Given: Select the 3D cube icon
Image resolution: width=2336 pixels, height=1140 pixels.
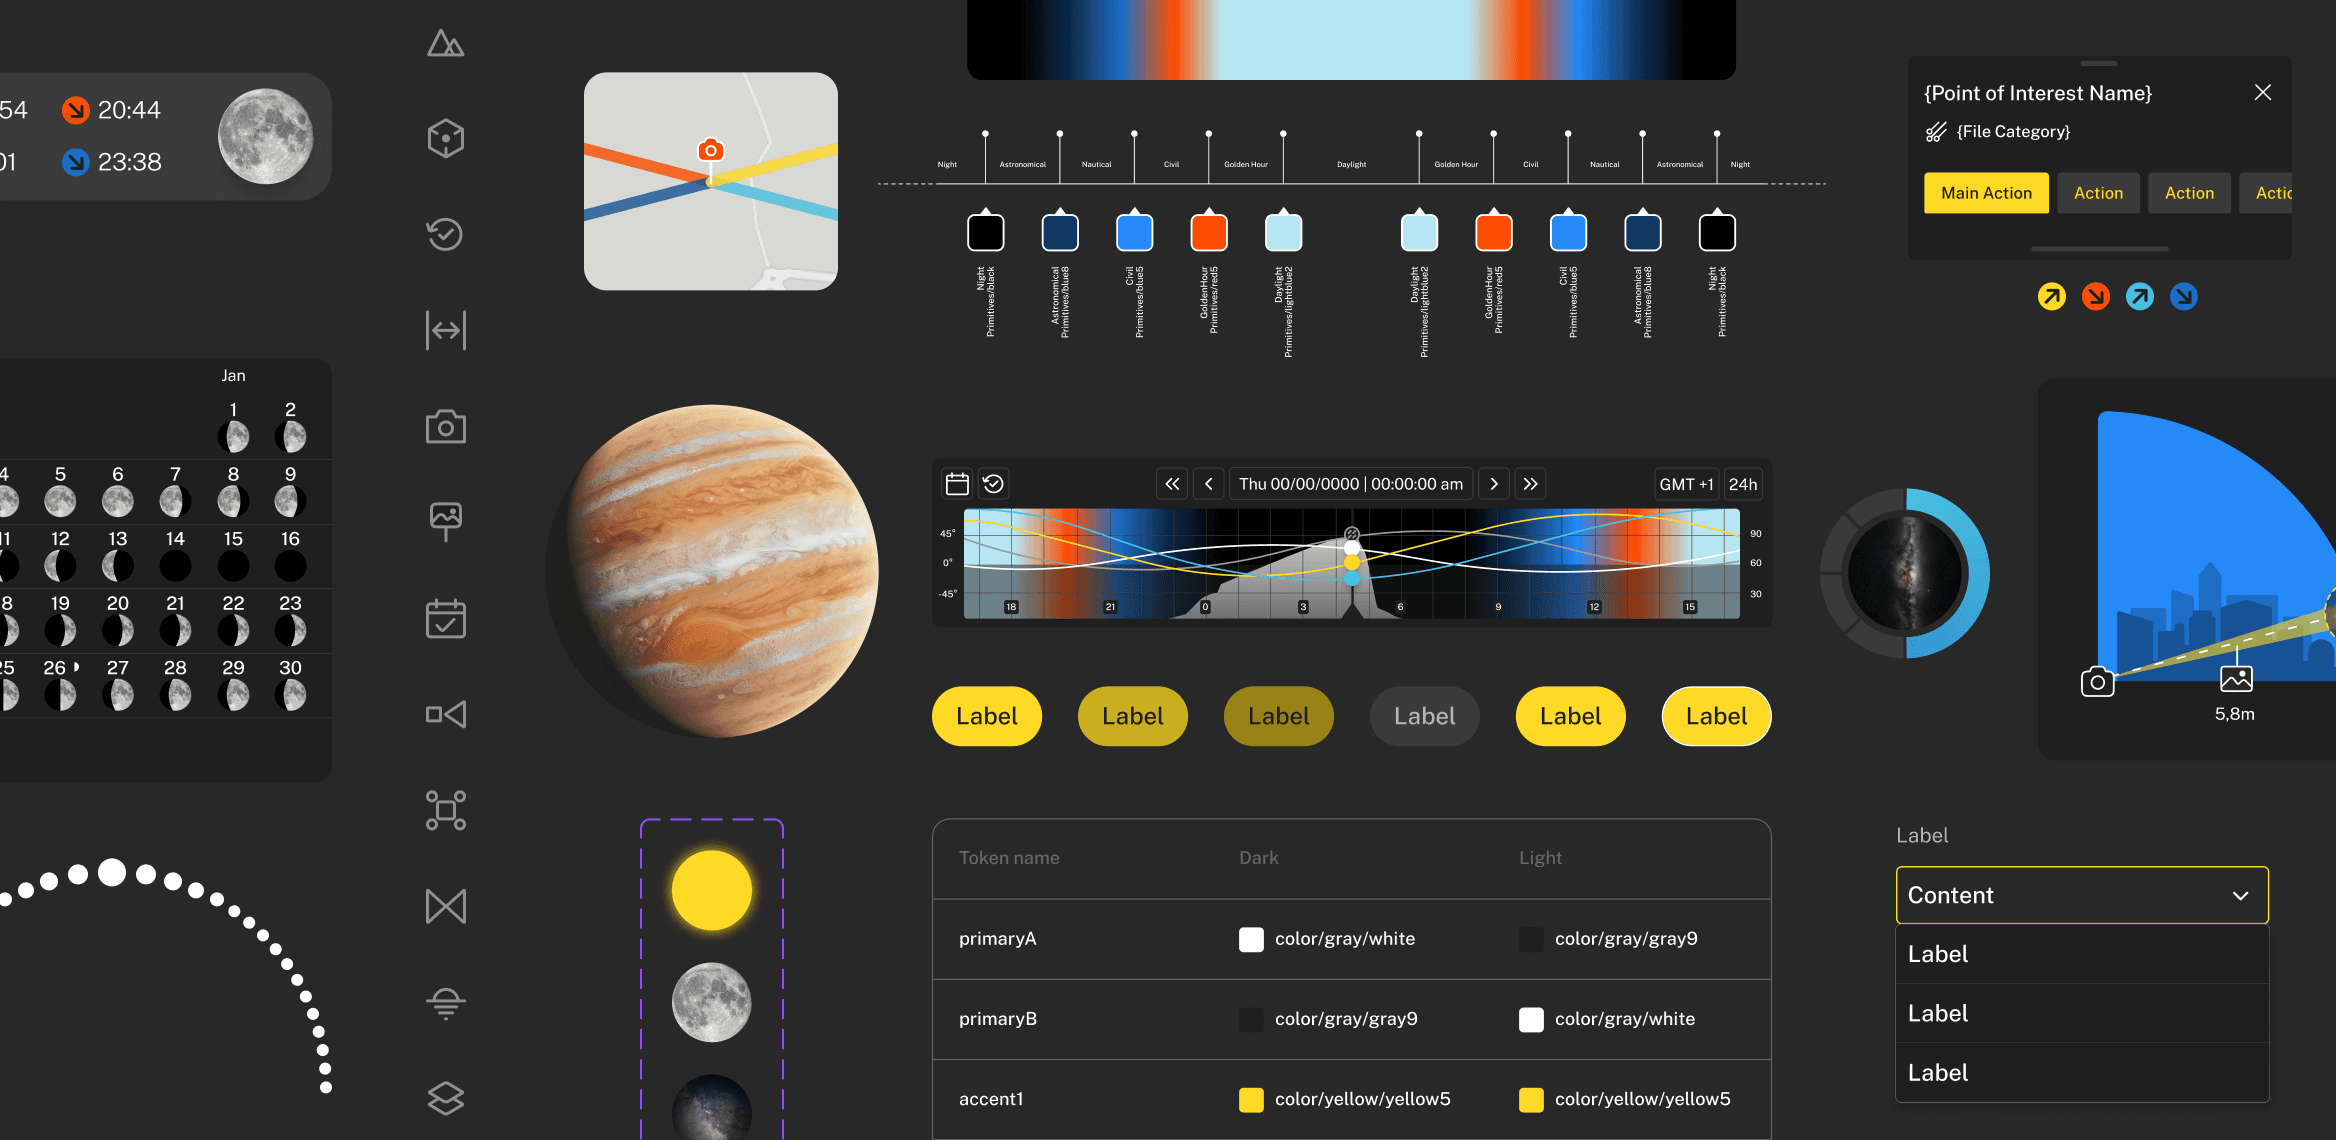Looking at the screenshot, I should tap(445, 138).
